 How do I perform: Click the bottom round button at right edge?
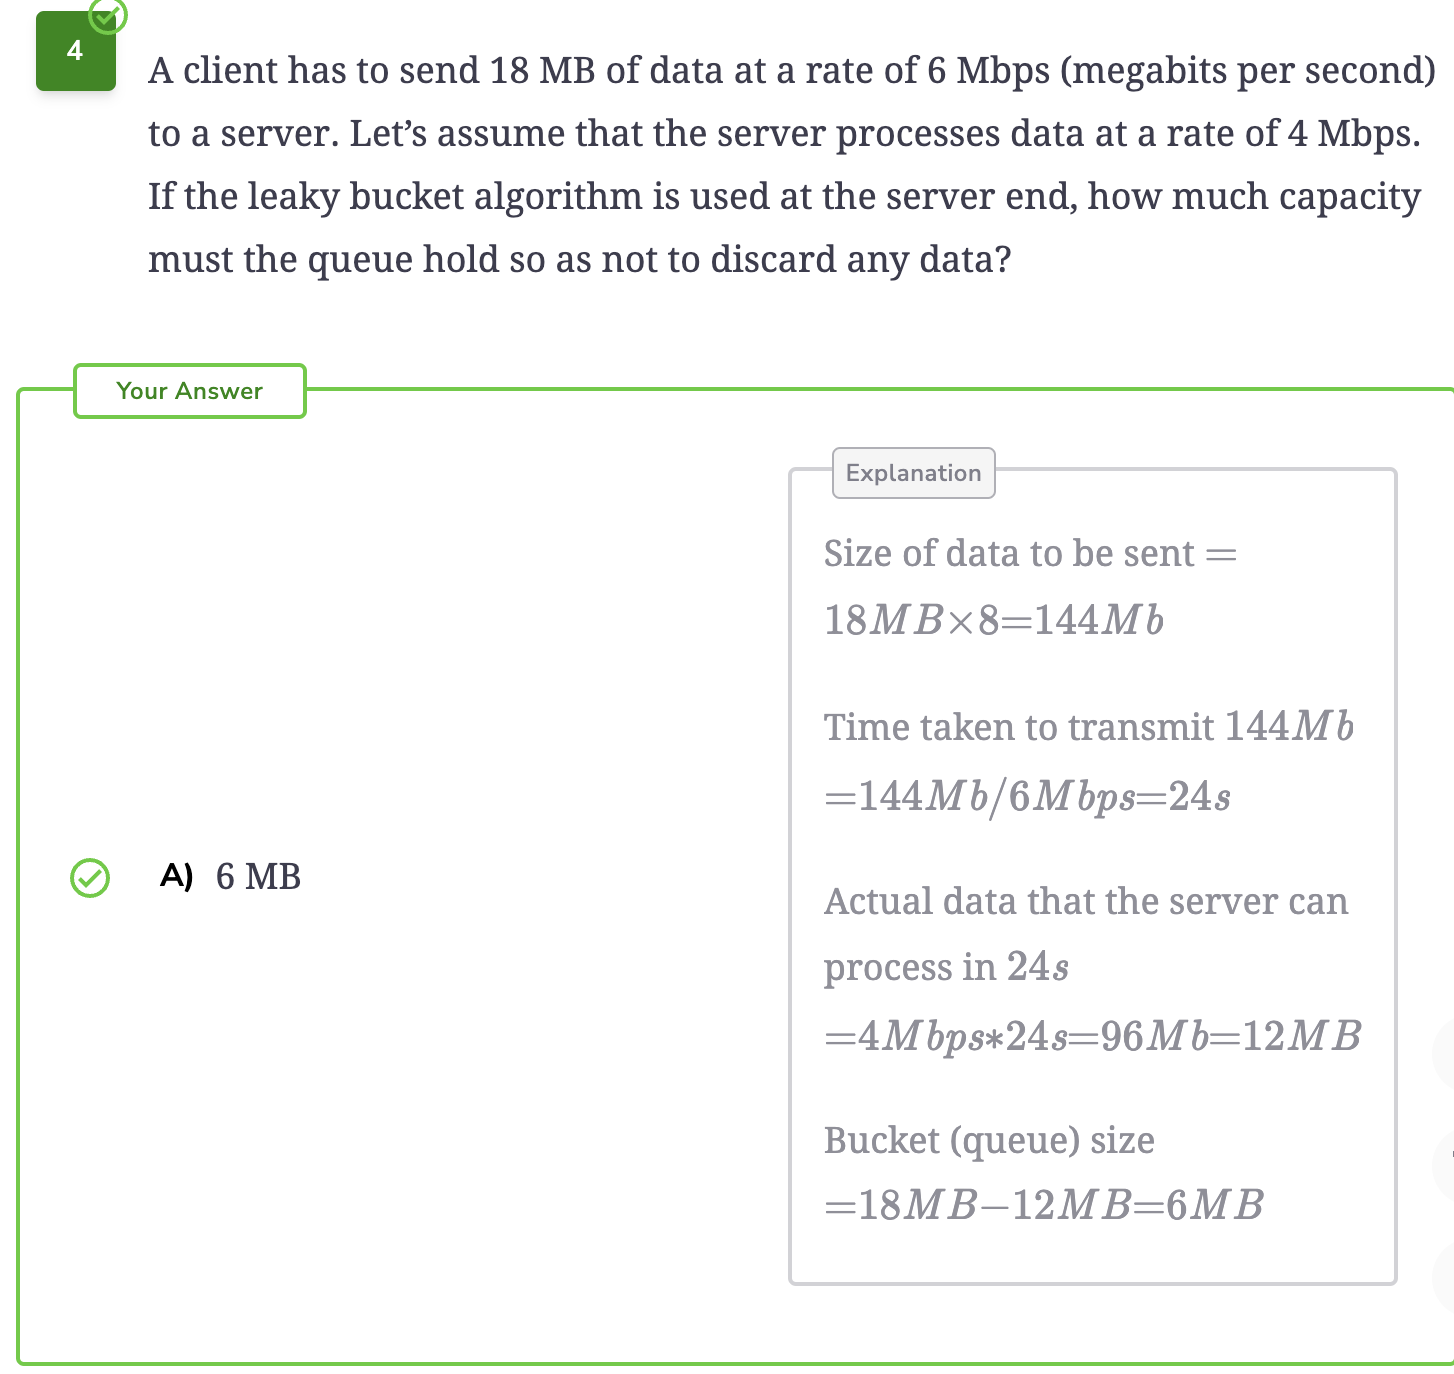[x=1445, y=1277]
